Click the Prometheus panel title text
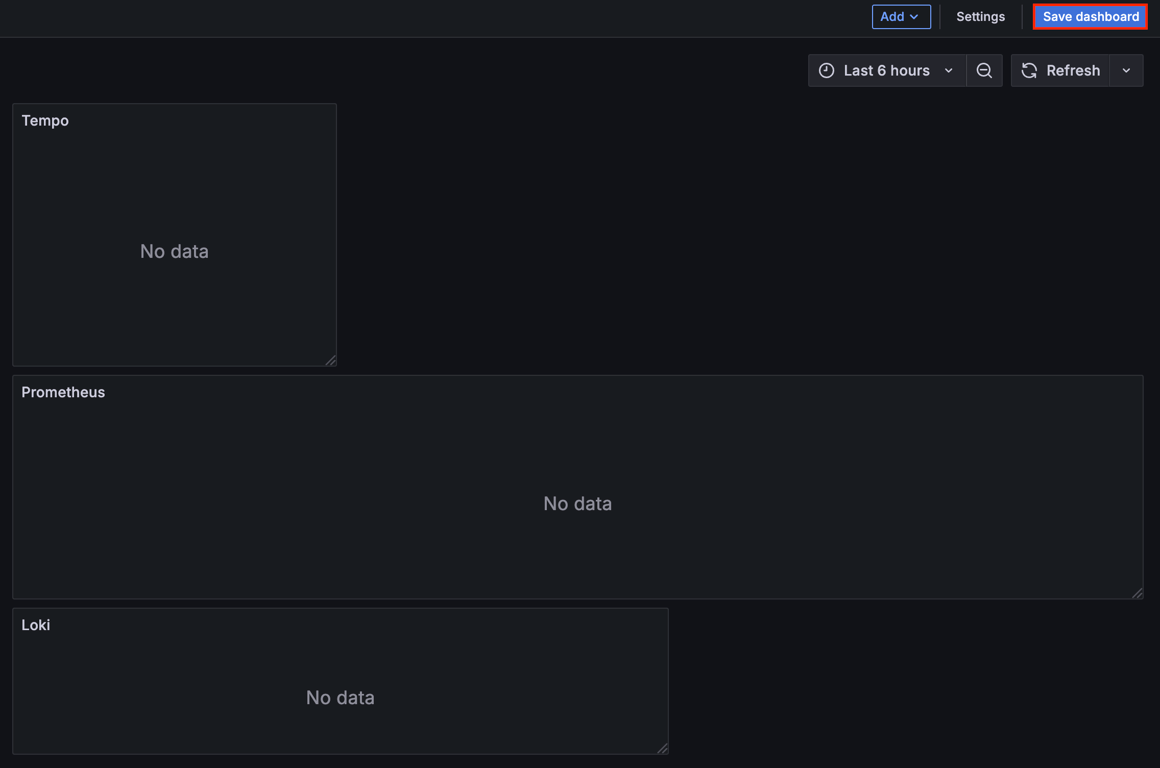This screenshot has height=768, width=1160. tap(63, 392)
